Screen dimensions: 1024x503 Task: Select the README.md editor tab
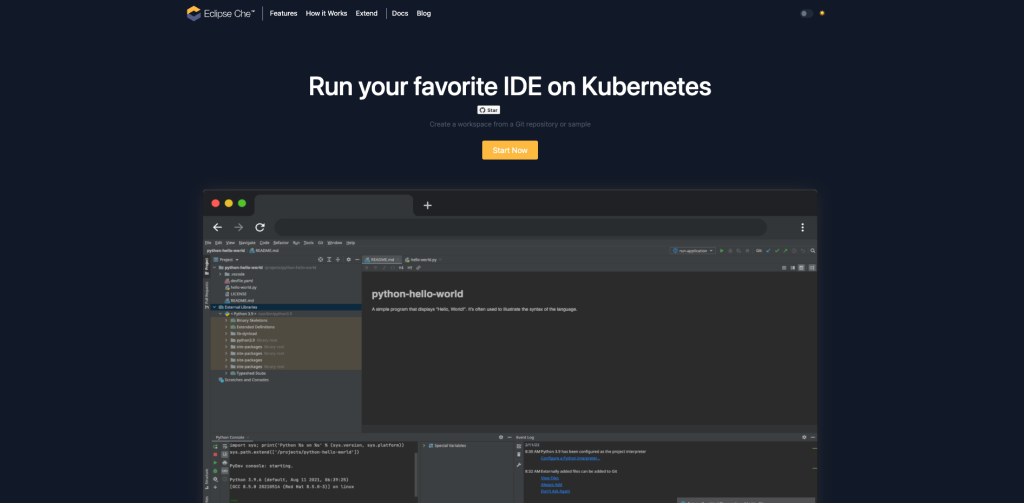click(x=381, y=259)
